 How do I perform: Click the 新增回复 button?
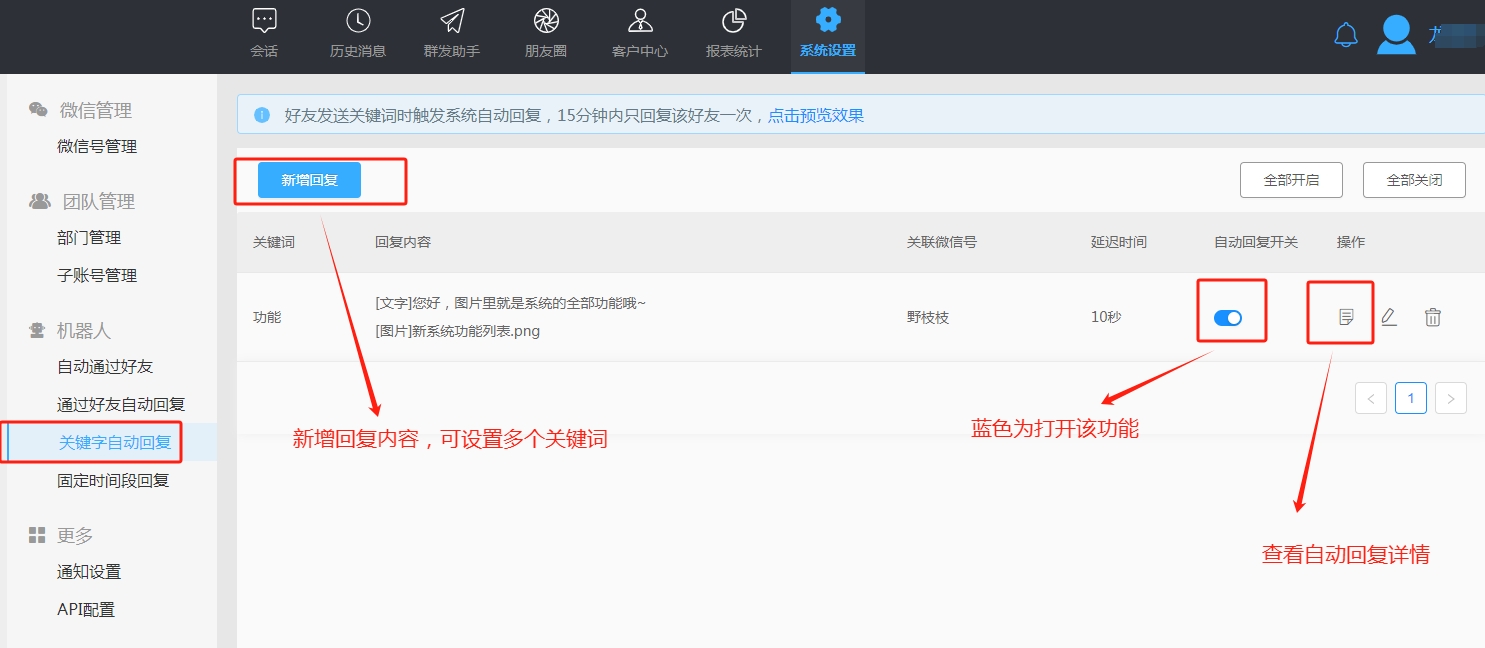pyautogui.click(x=309, y=180)
